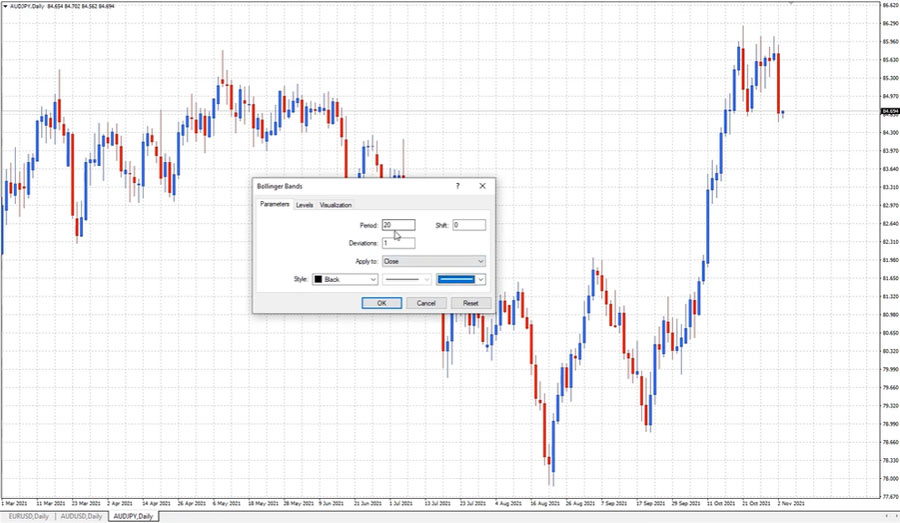
Task: Click the Shift input field
Action: click(468, 225)
